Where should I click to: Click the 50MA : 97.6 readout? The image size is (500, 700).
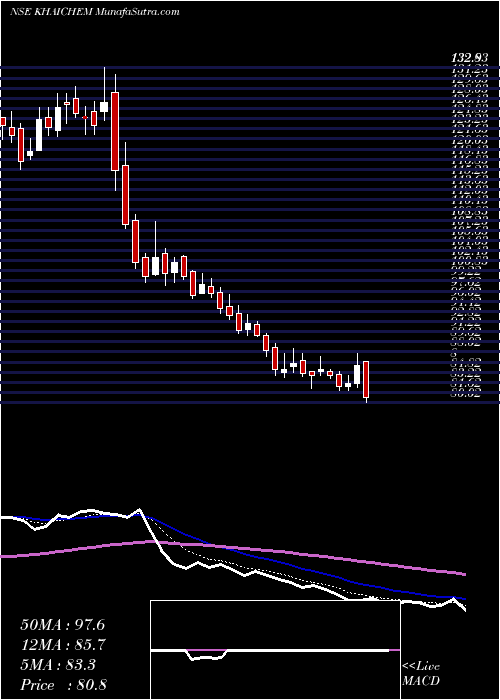tap(62, 625)
